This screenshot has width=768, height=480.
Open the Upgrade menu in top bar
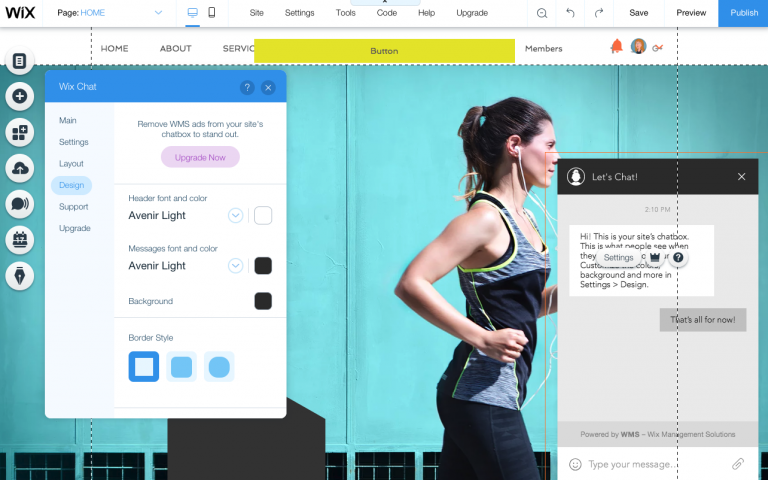point(472,13)
